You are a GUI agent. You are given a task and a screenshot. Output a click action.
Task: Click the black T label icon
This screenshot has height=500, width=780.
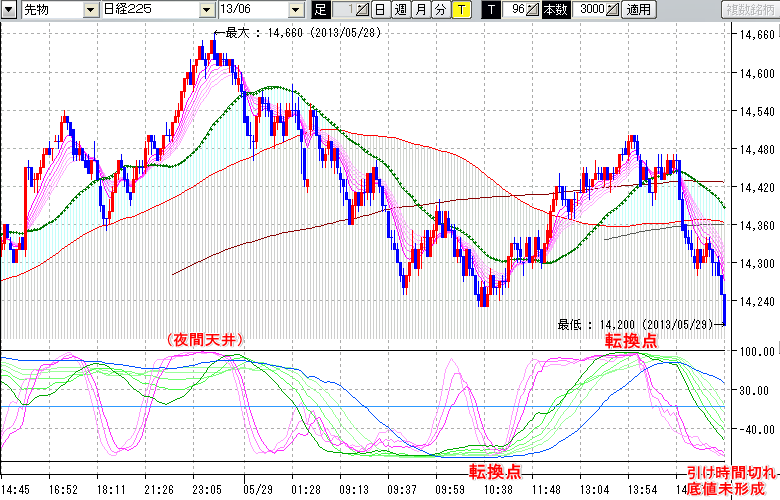point(491,10)
